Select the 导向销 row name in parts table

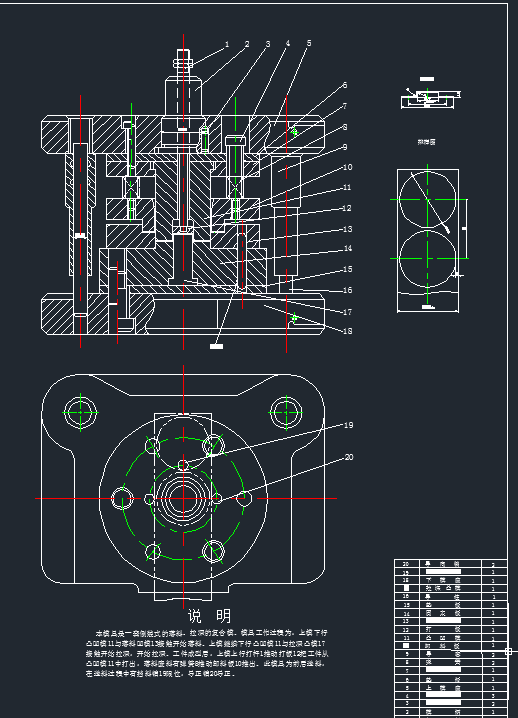tap(442, 564)
